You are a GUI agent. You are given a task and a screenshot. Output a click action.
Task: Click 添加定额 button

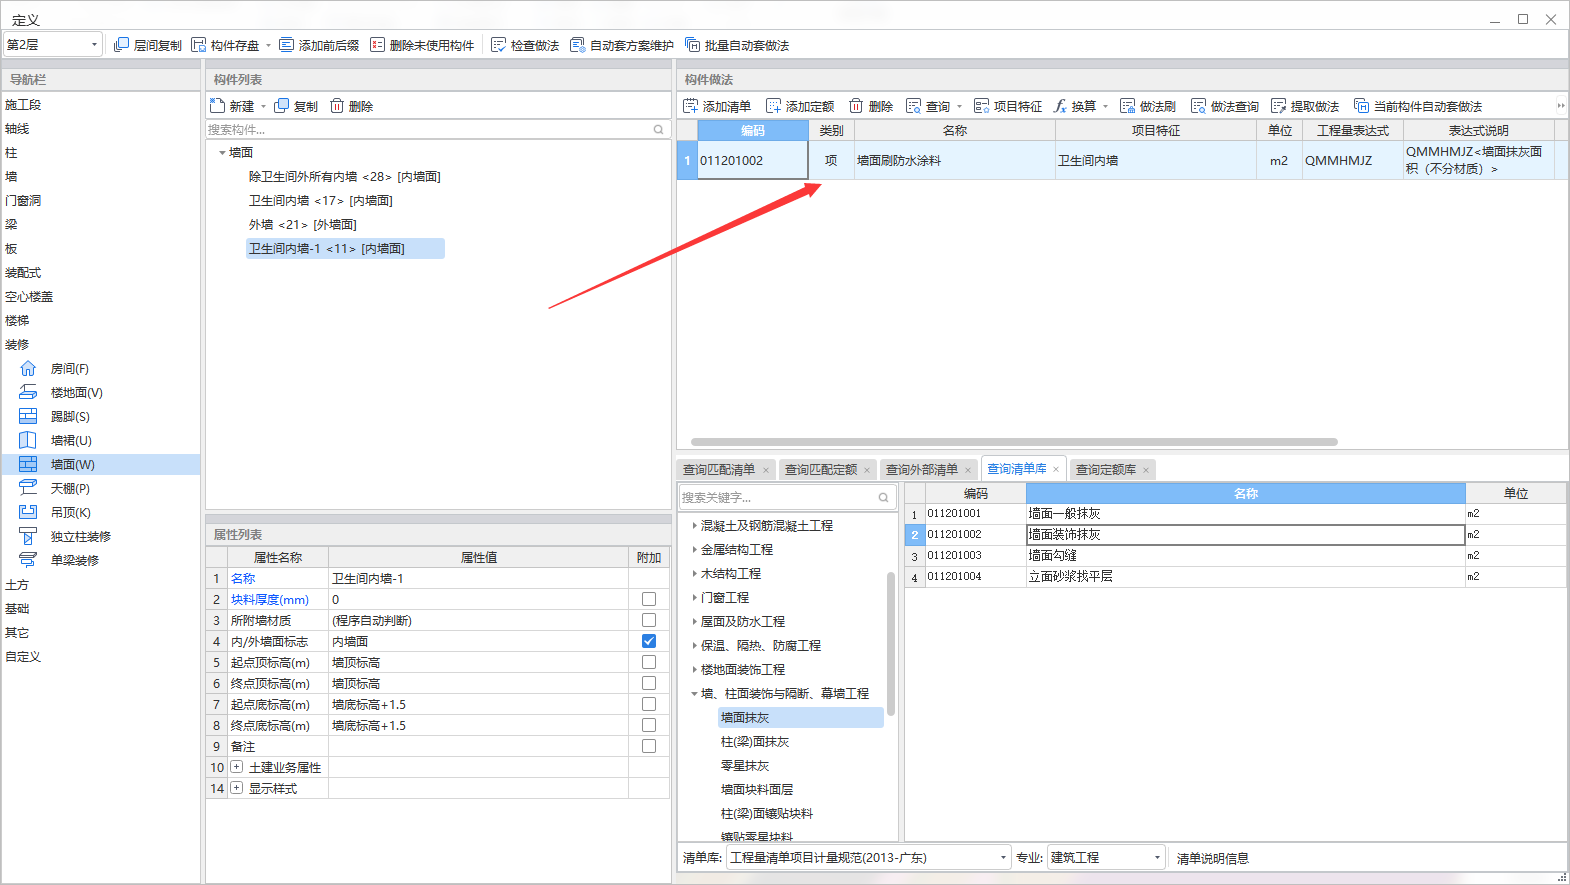799,106
